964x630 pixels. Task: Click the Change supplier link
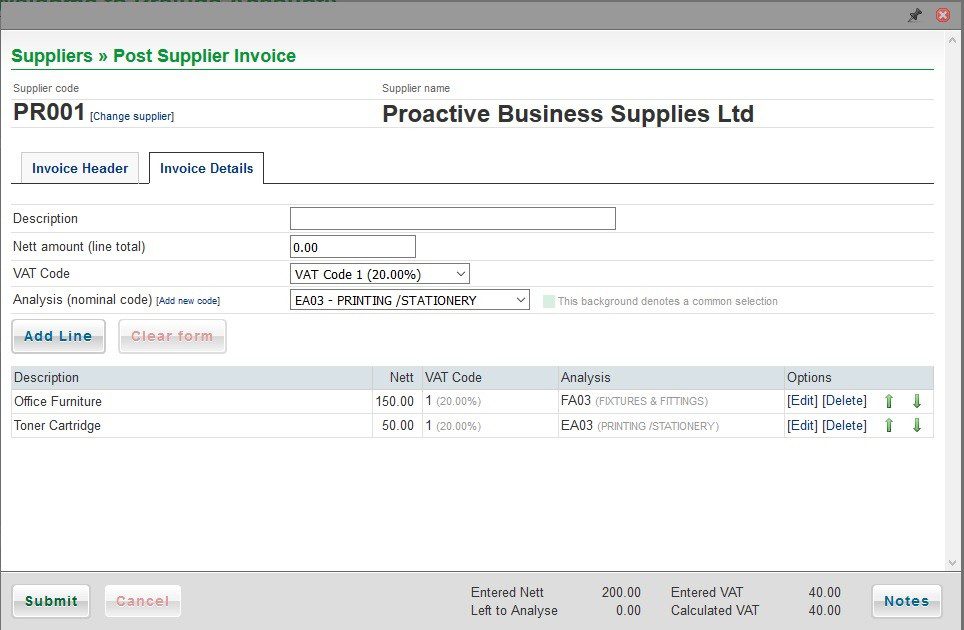point(132,116)
